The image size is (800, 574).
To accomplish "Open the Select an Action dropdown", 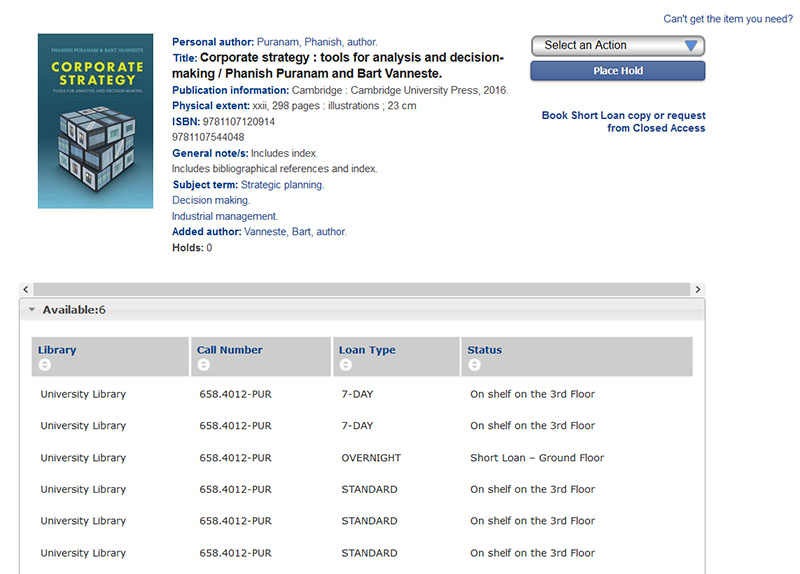I will pos(618,45).
